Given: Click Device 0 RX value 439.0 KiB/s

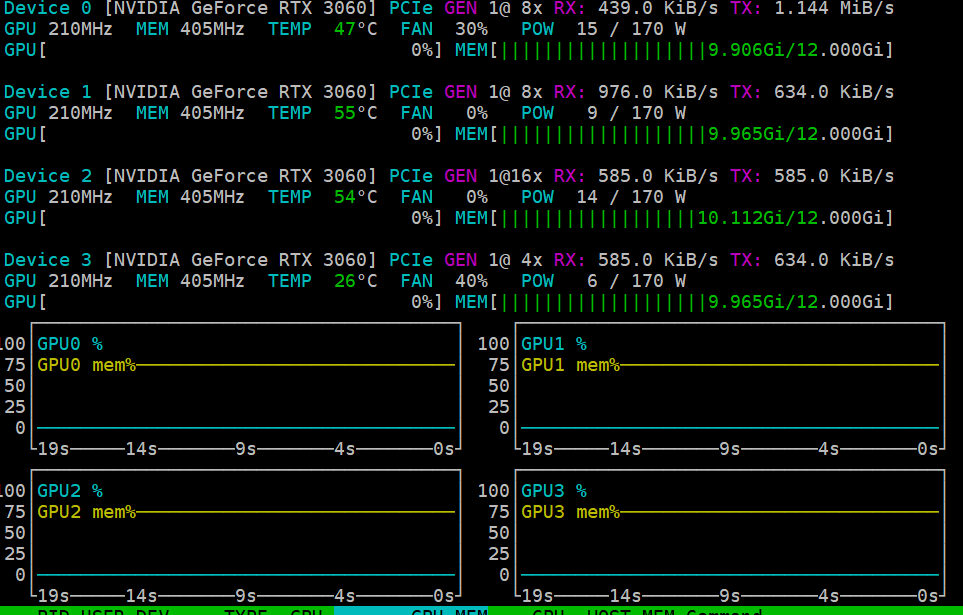Looking at the screenshot, I should click(658, 9).
